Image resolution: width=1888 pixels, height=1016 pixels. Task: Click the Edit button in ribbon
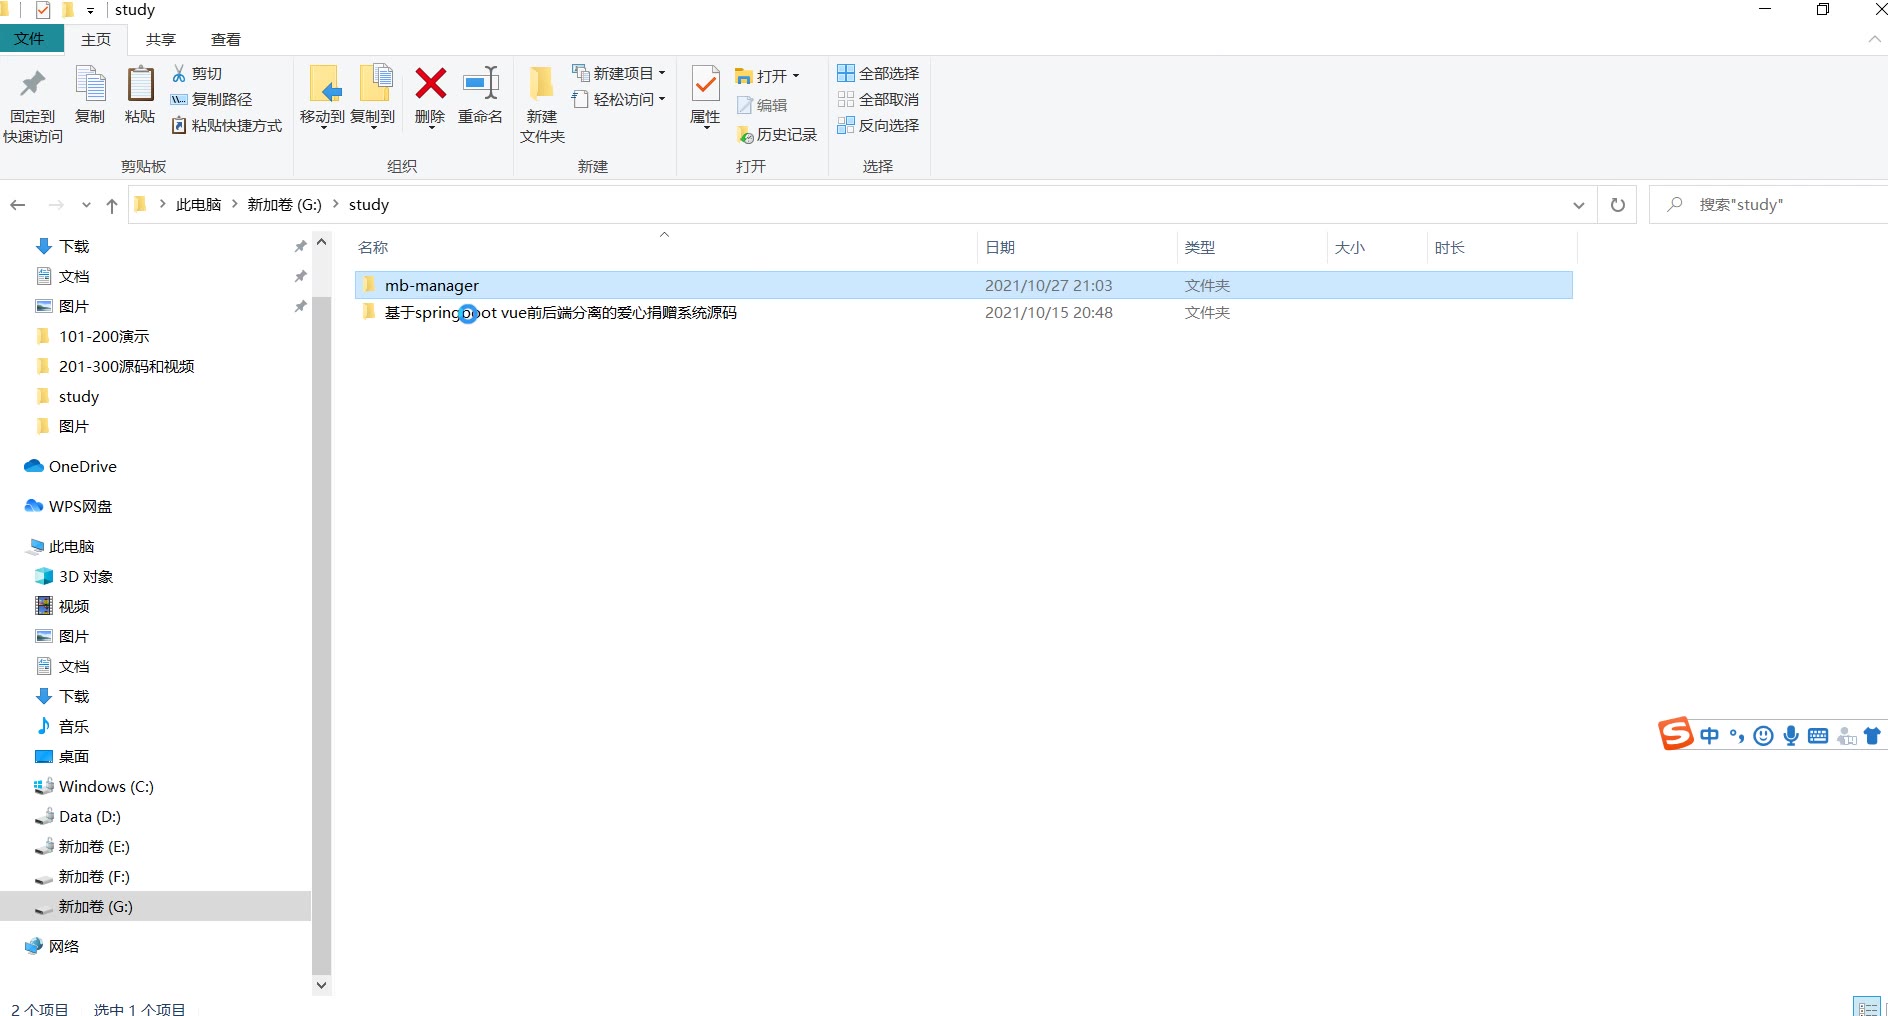coord(762,105)
